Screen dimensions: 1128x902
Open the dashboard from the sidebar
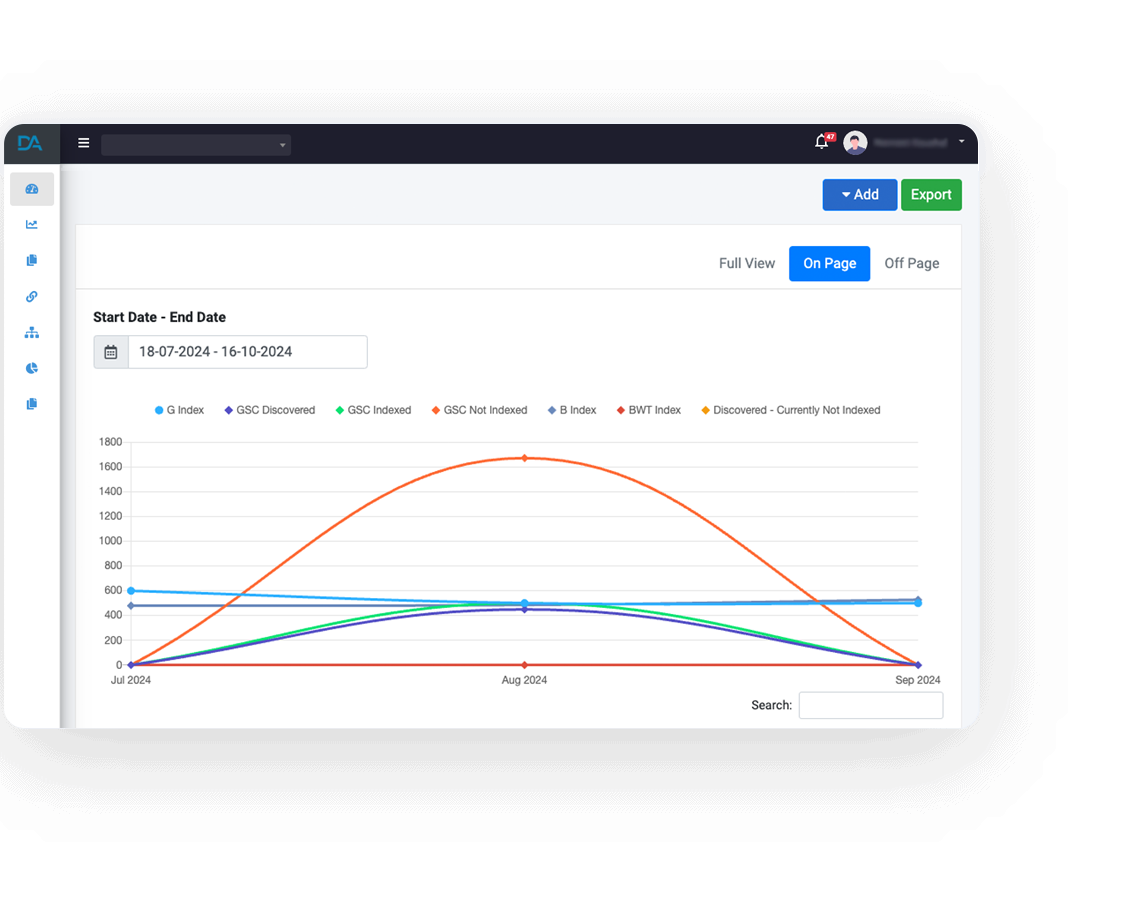click(x=32, y=188)
